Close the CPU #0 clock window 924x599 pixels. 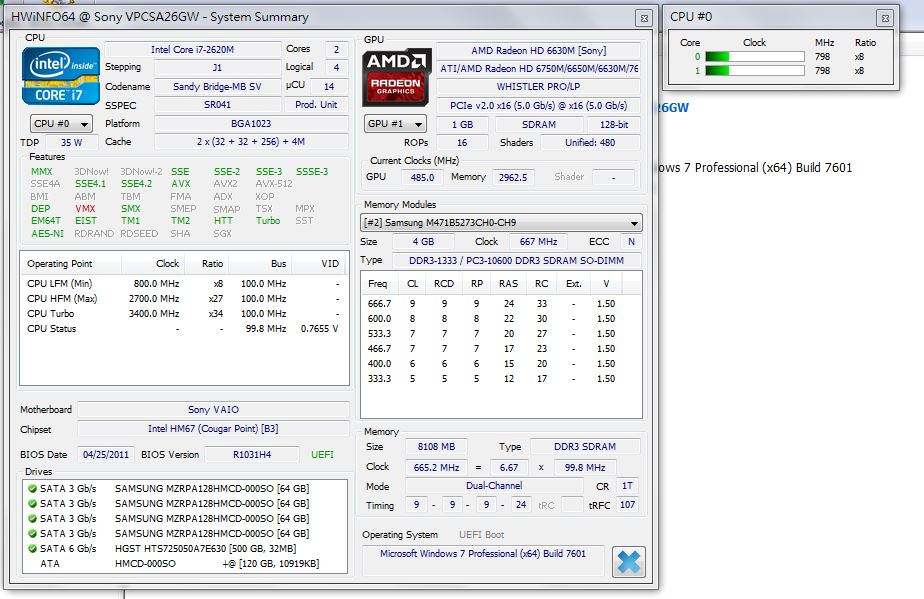(x=885, y=18)
